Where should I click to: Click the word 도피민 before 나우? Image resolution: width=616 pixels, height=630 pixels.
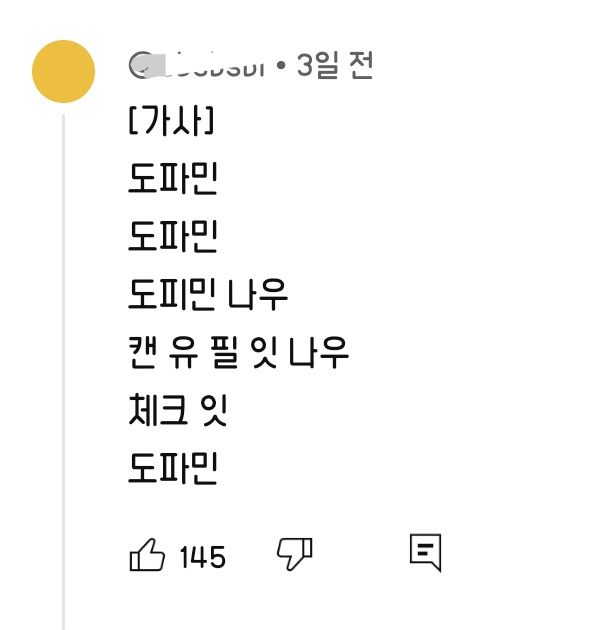[173, 295]
